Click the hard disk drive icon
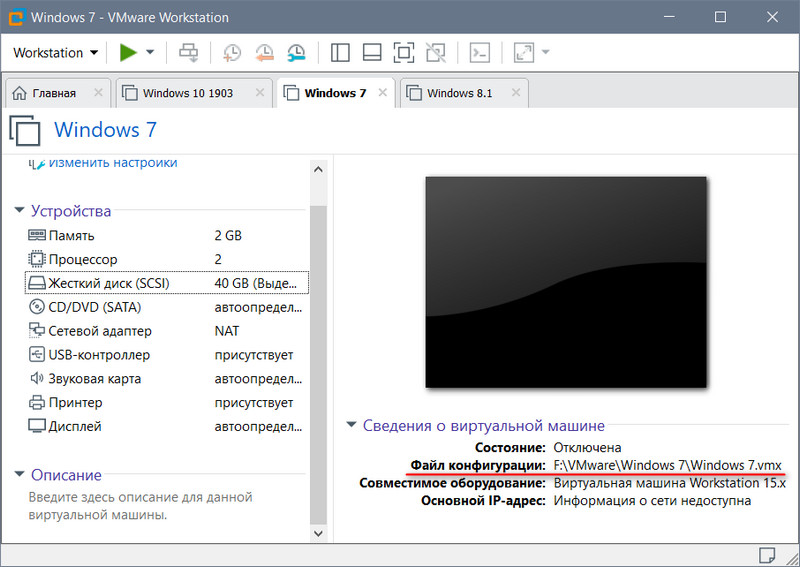 pyautogui.click(x=37, y=283)
